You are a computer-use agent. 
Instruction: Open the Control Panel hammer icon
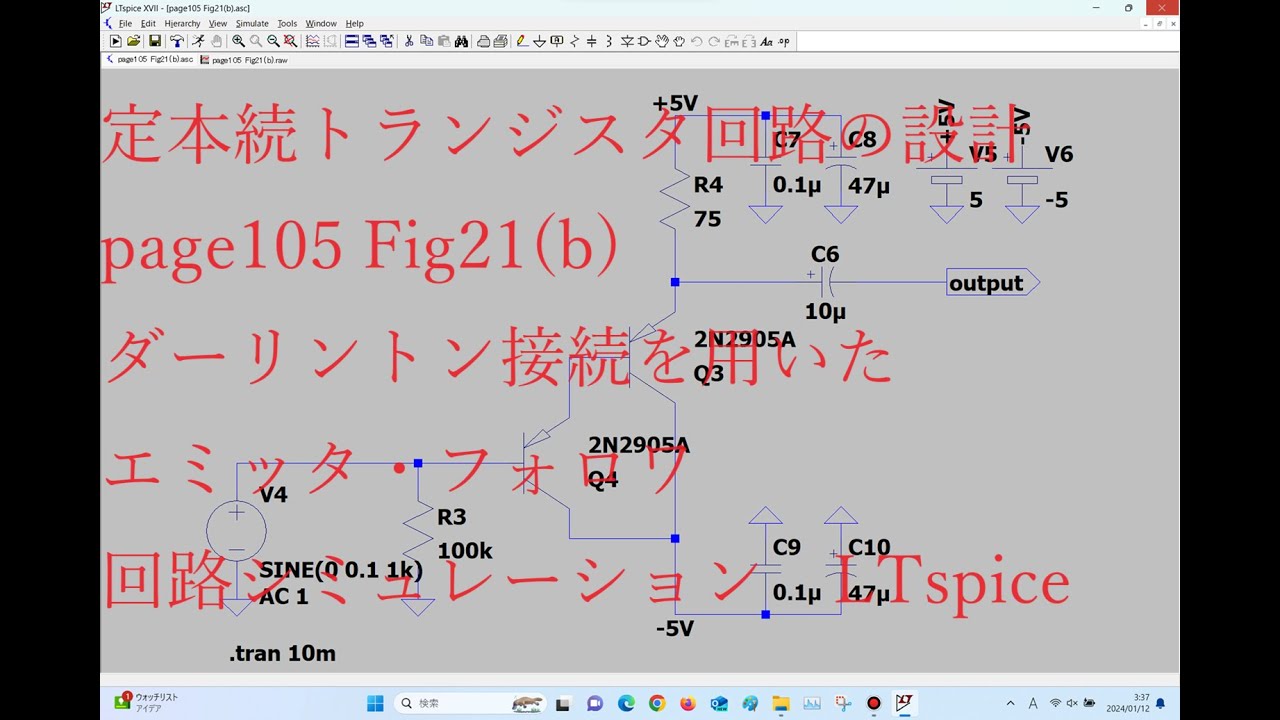click(x=177, y=41)
